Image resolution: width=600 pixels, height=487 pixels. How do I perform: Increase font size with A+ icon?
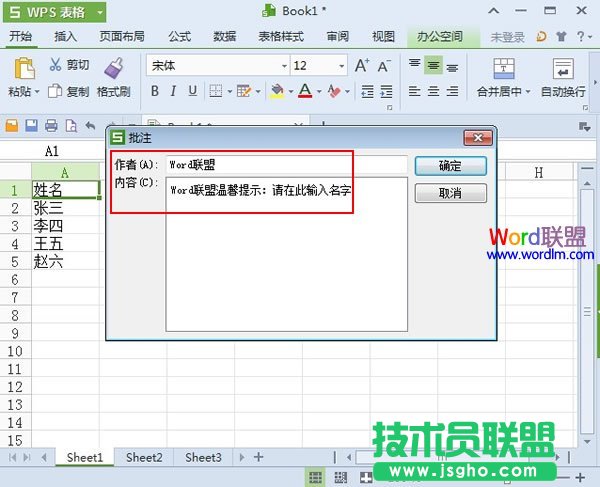(362, 65)
